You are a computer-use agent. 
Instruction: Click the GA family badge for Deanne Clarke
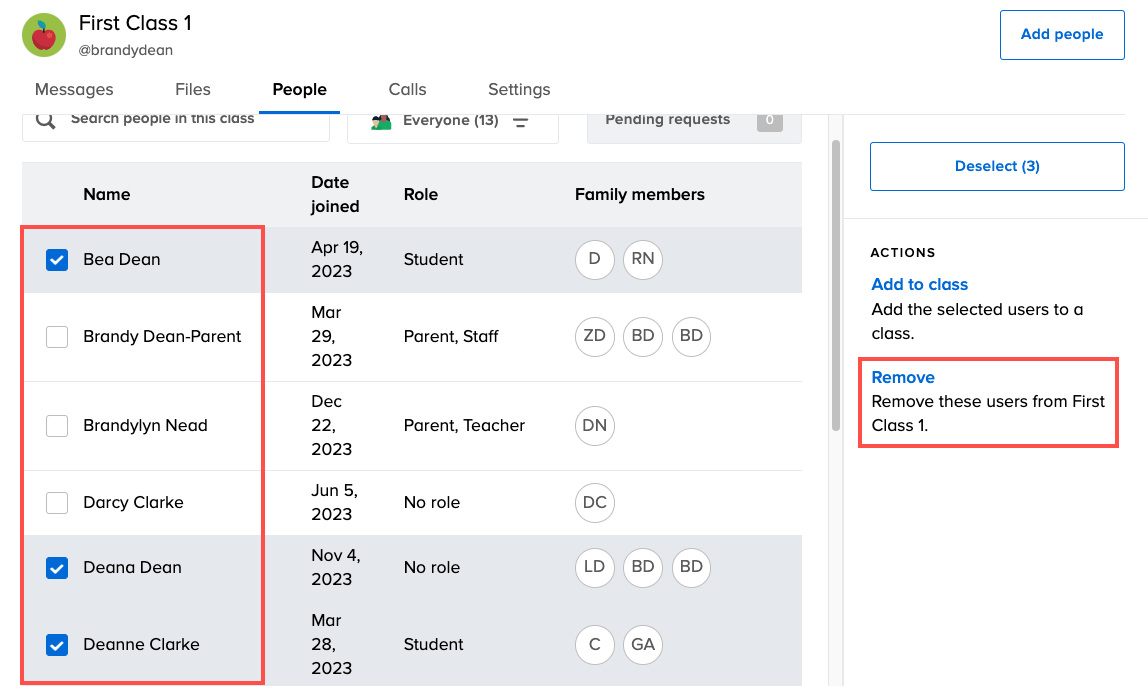(x=643, y=644)
